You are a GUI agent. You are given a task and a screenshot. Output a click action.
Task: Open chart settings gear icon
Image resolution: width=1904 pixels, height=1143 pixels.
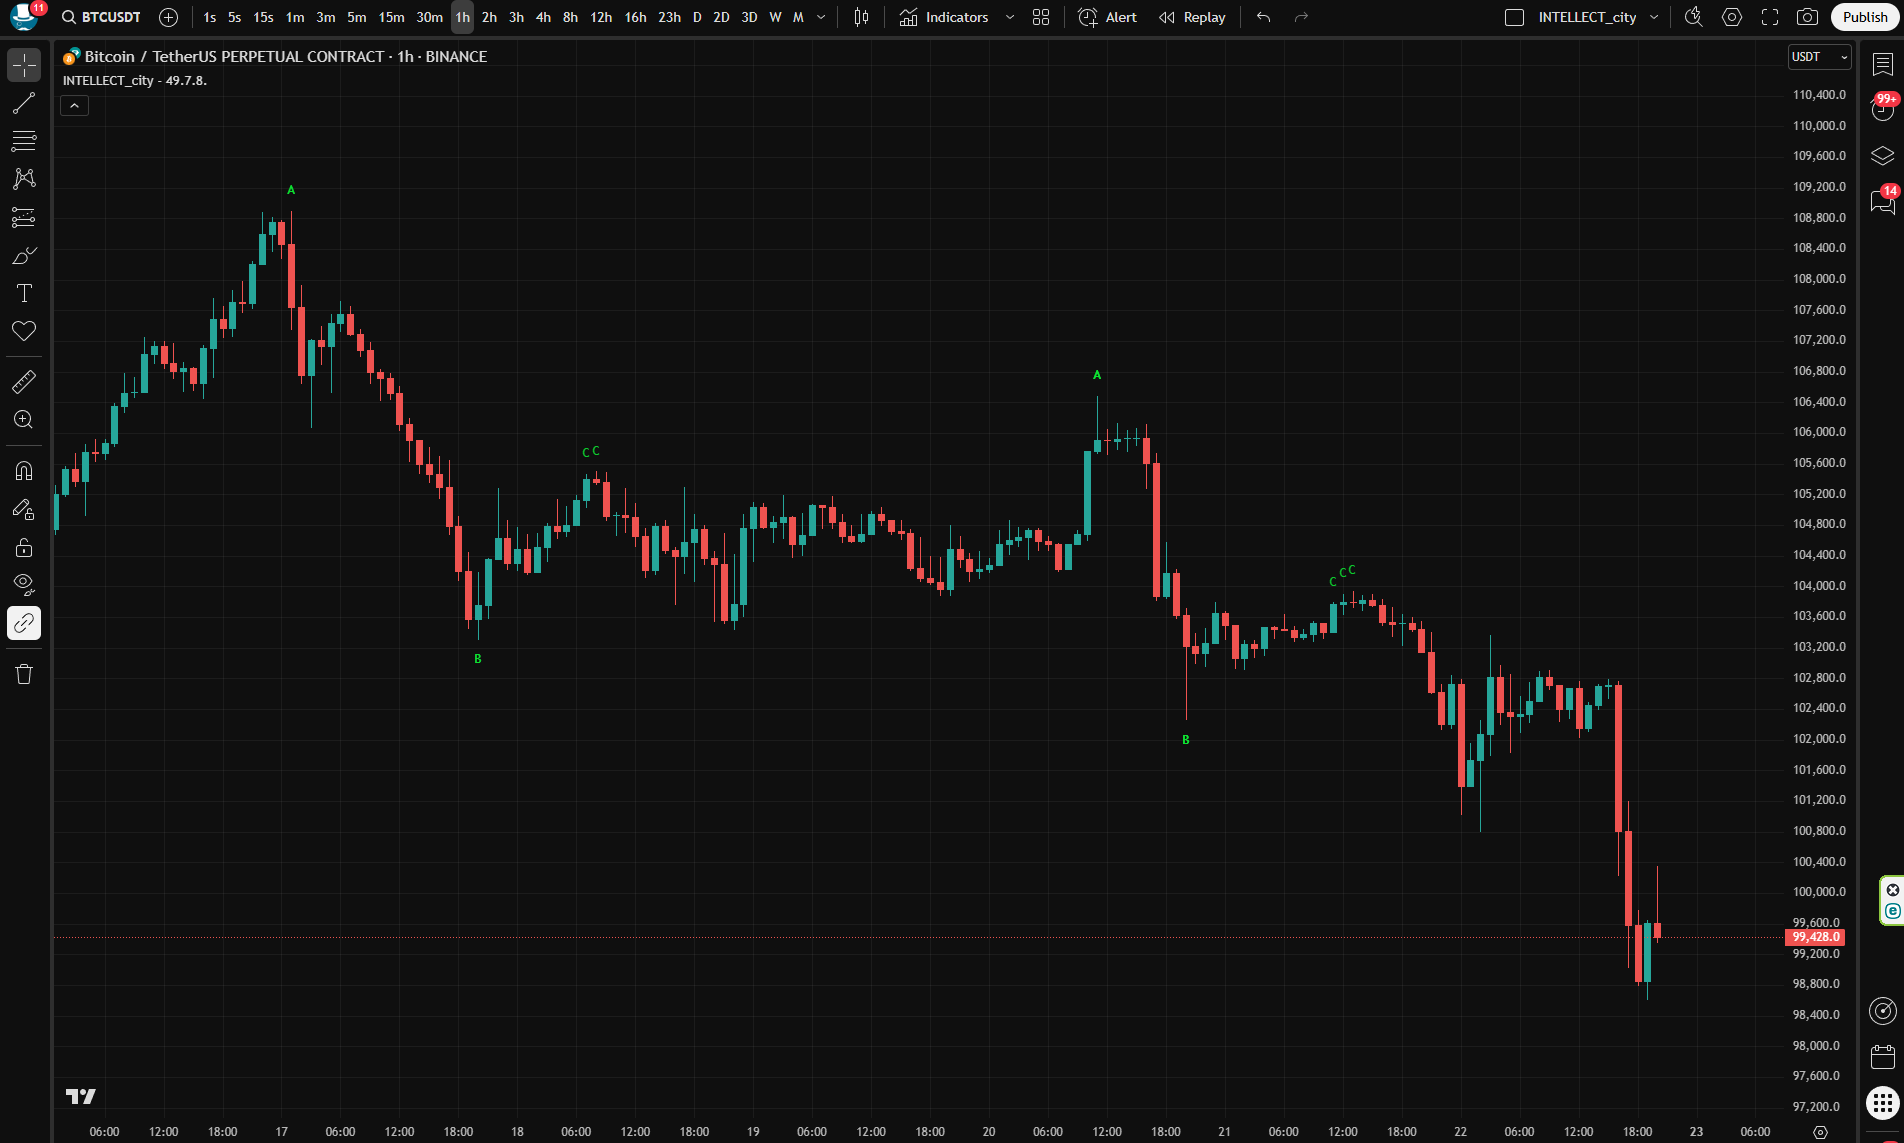pyautogui.click(x=1732, y=17)
